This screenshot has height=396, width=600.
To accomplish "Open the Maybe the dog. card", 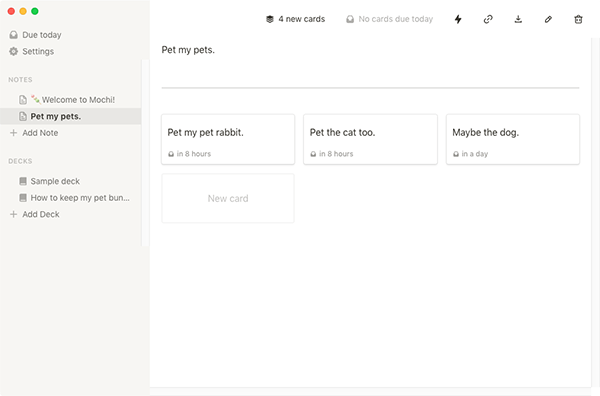I will [513, 139].
